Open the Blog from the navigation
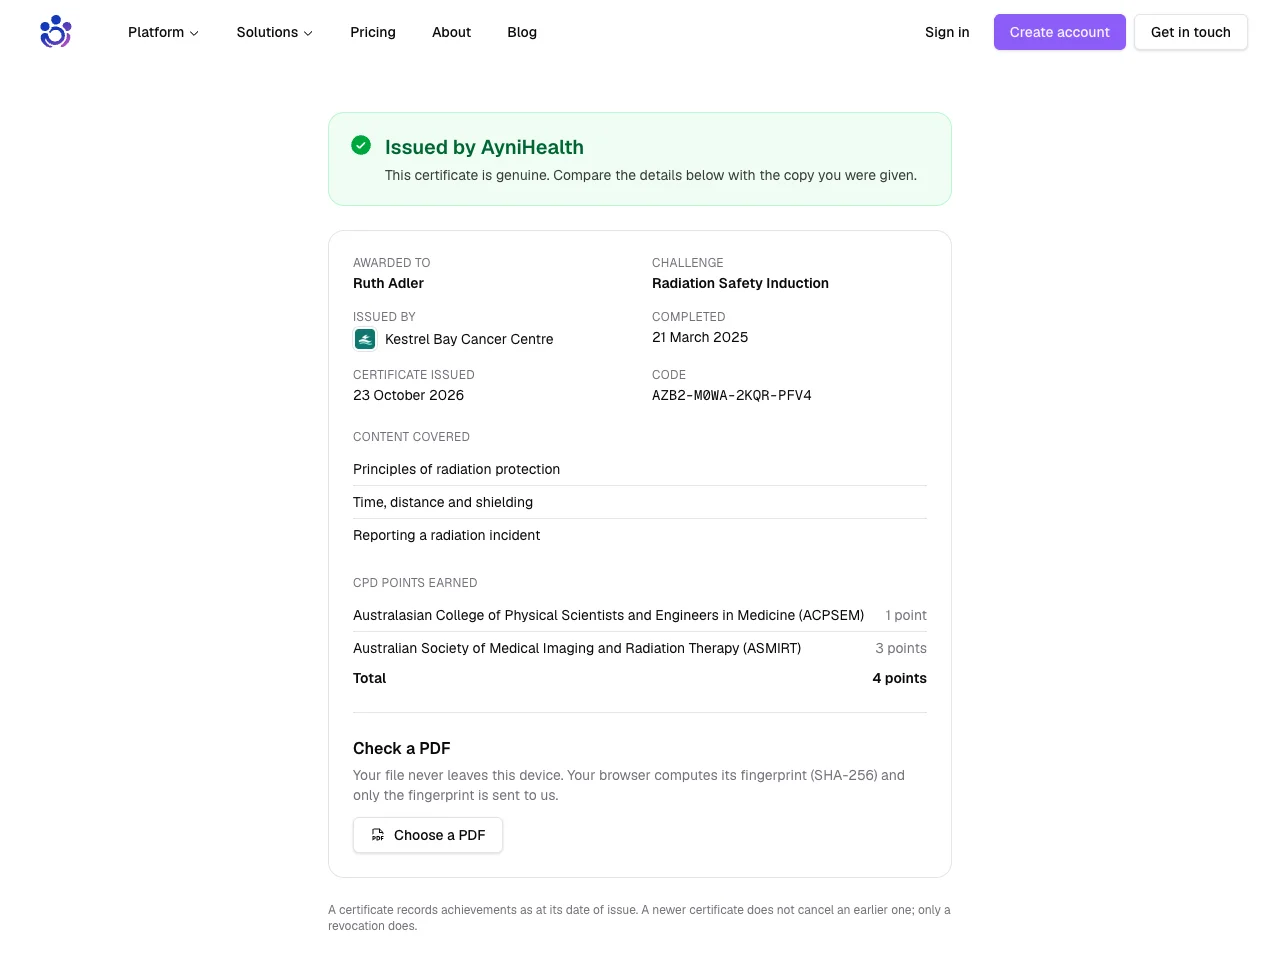1280x960 pixels. pyautogui.click(x=522, y=32)
